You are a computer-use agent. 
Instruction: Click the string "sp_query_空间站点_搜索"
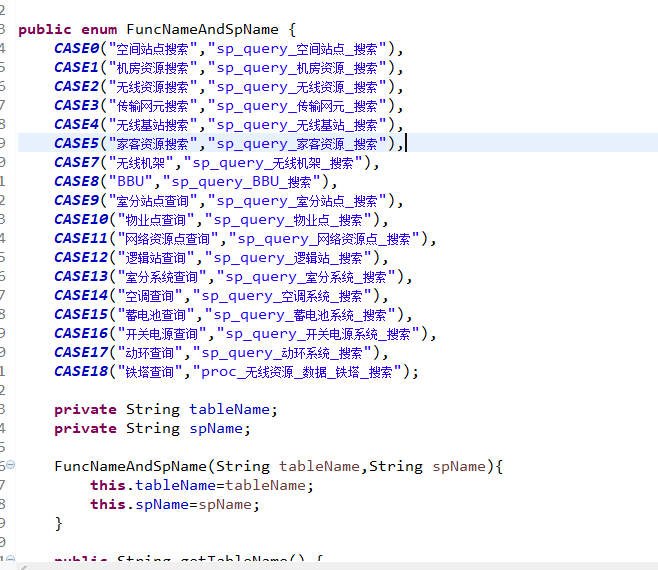coord(297,49)
